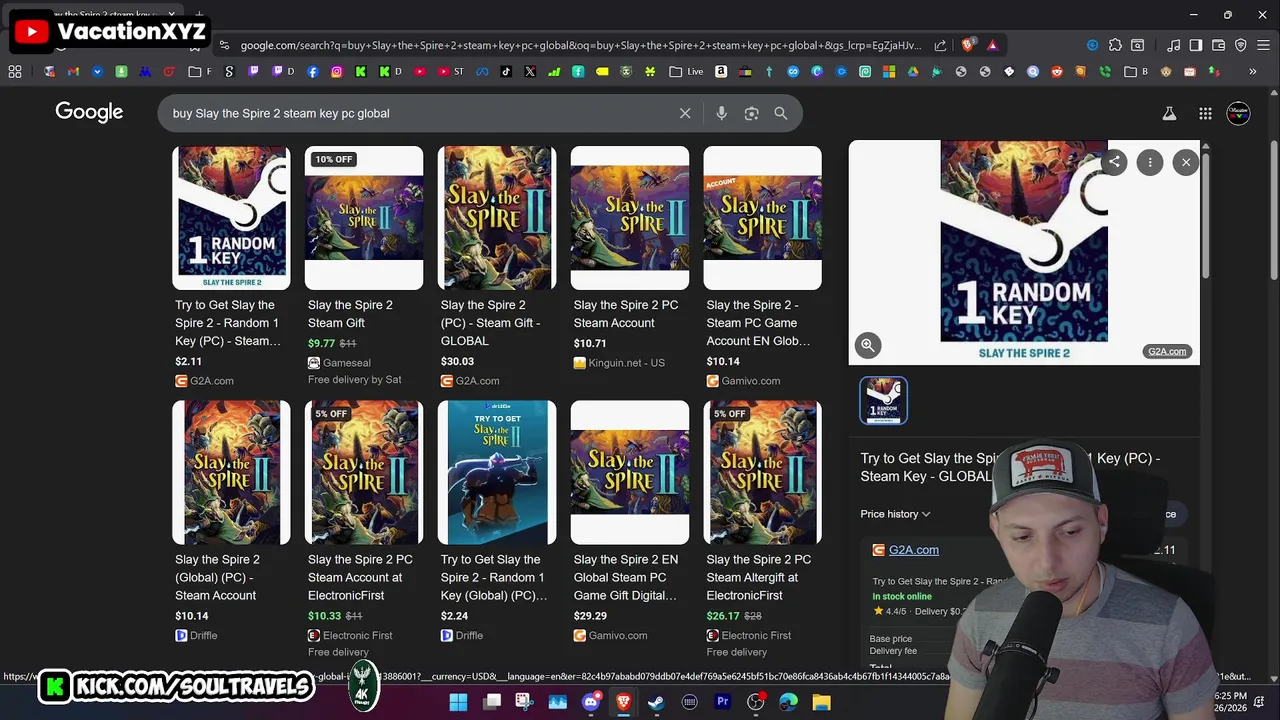Open the Windows Start menu
Screen dimensions: 1280x720
pyautogui.click(x=458, y=702)
